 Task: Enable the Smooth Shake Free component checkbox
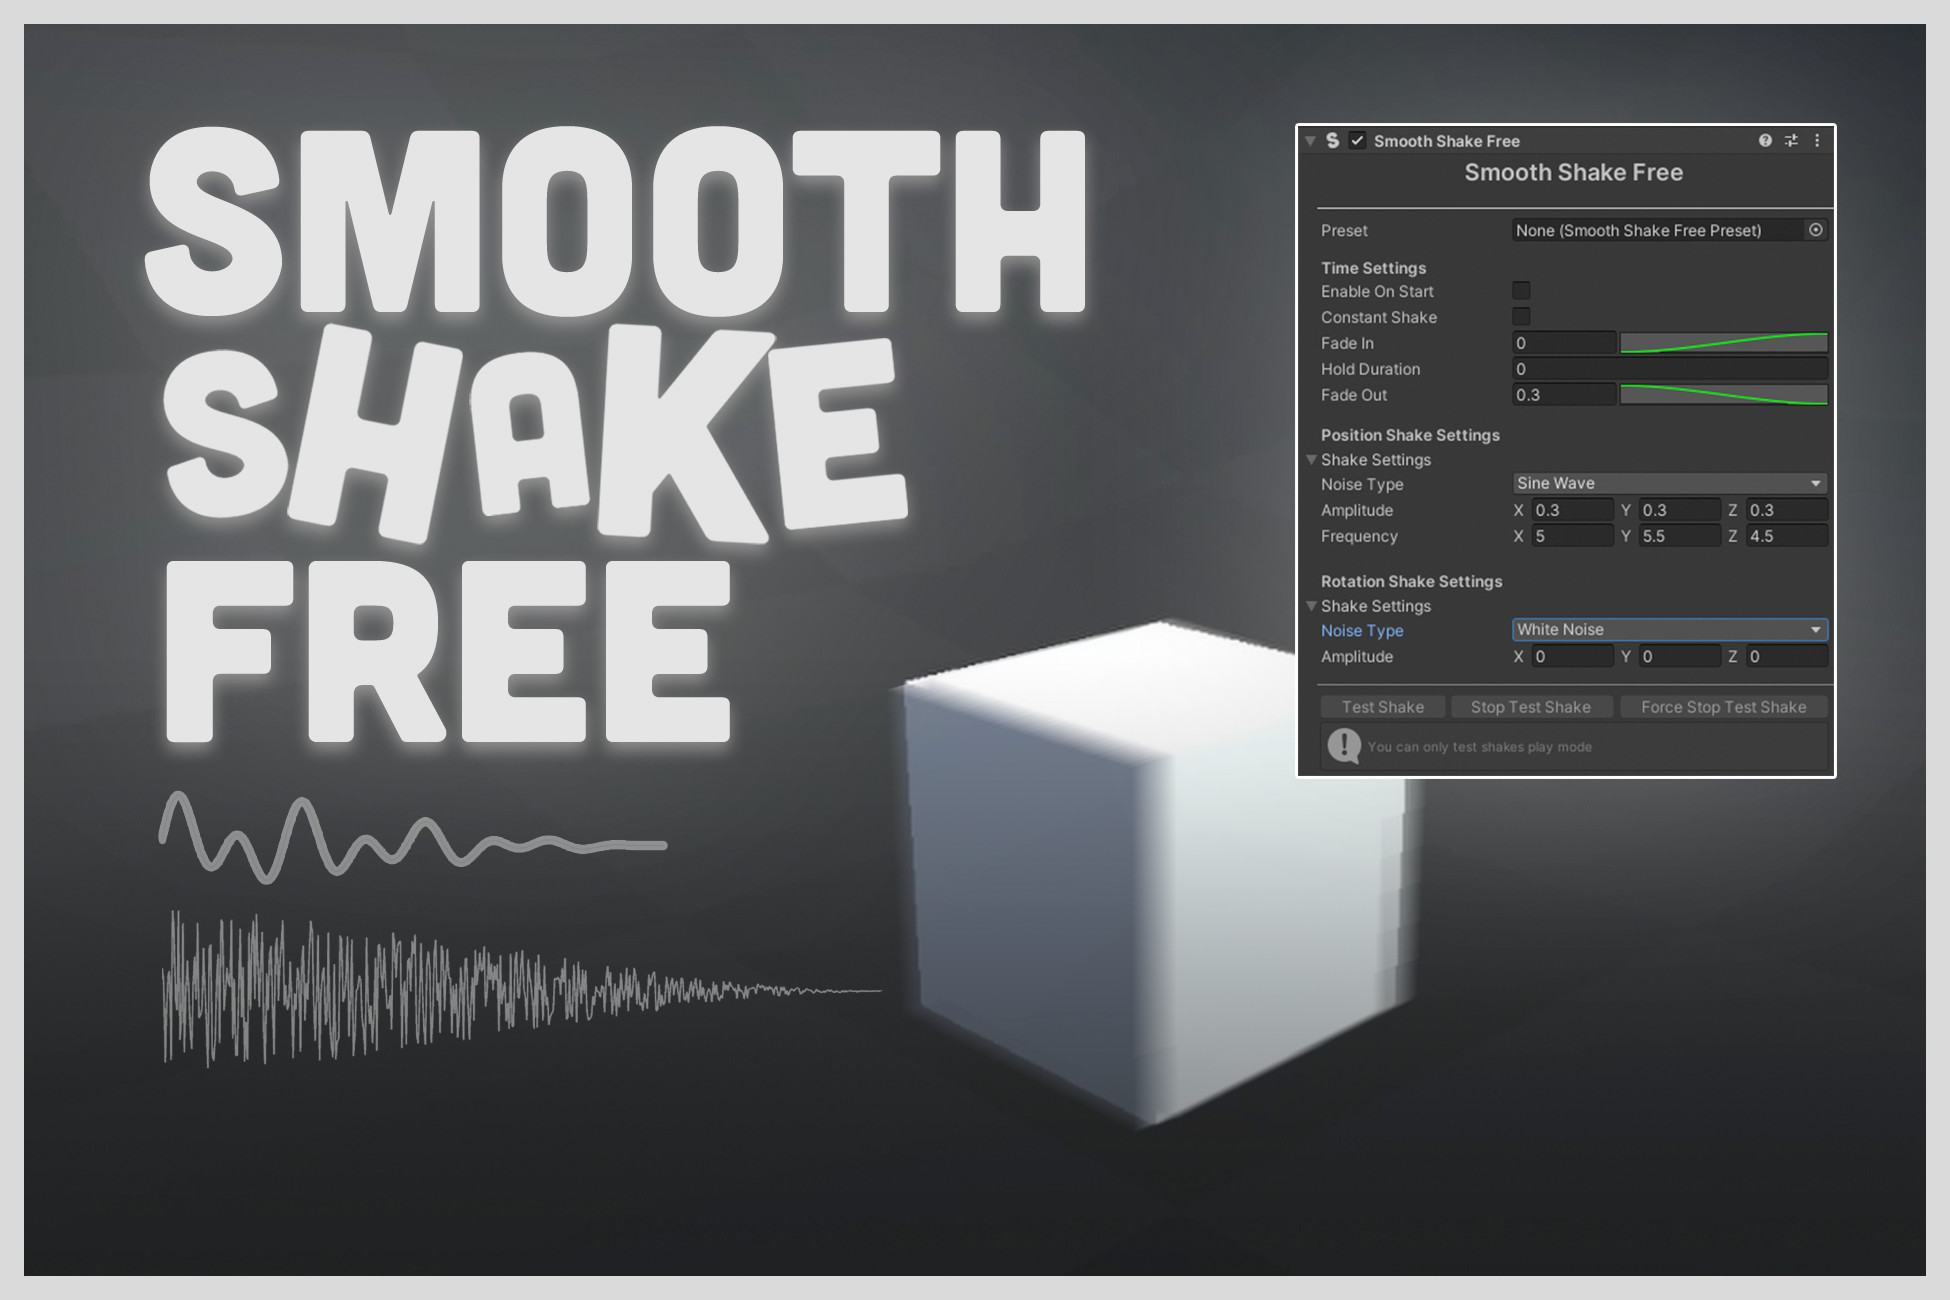tap(1356, 141)
